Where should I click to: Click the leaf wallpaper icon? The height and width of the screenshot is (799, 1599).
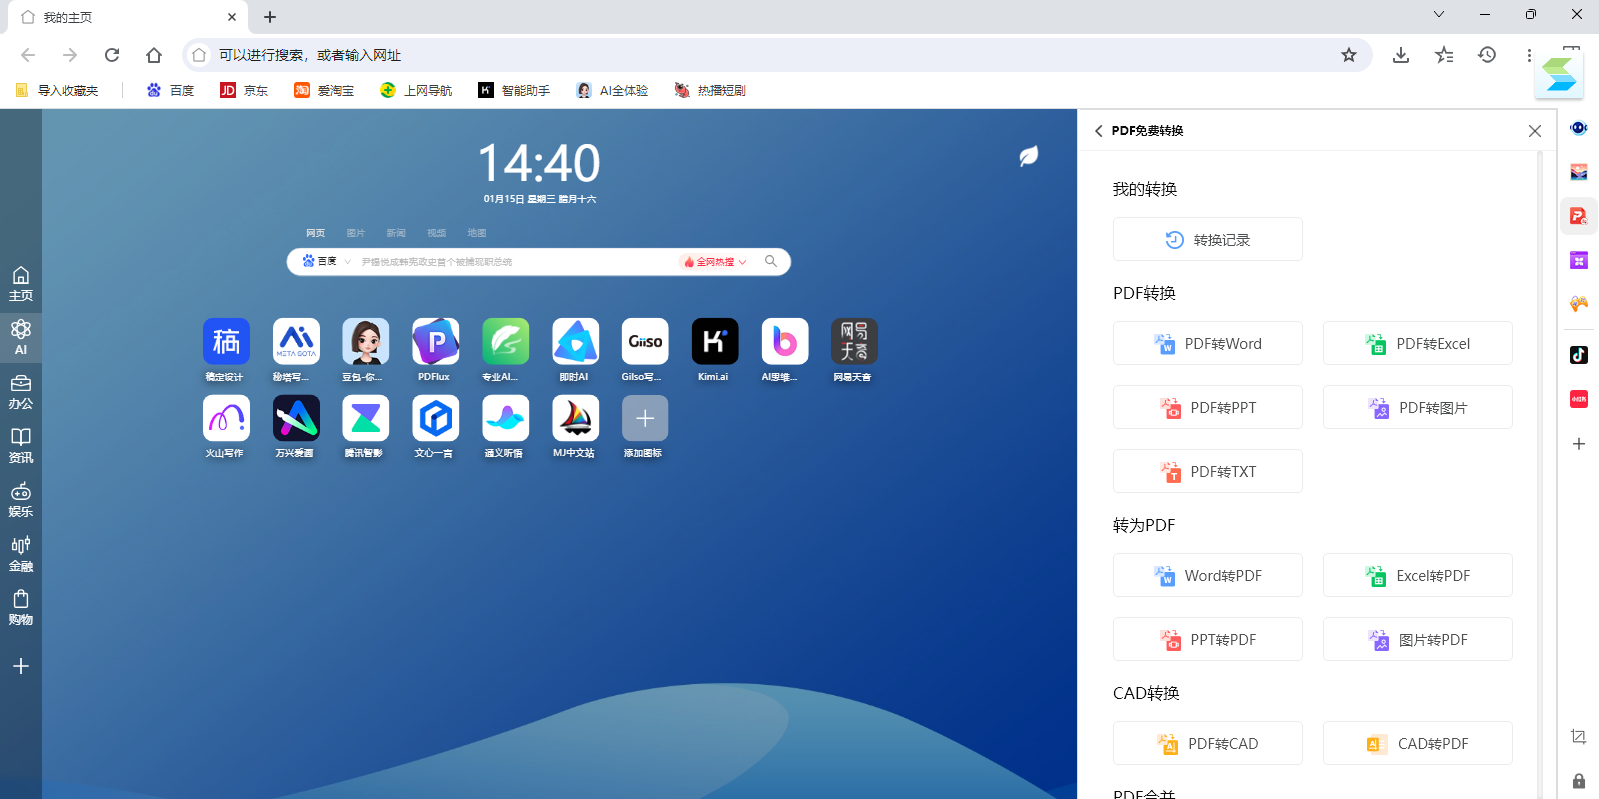[x=1028, y=156]
